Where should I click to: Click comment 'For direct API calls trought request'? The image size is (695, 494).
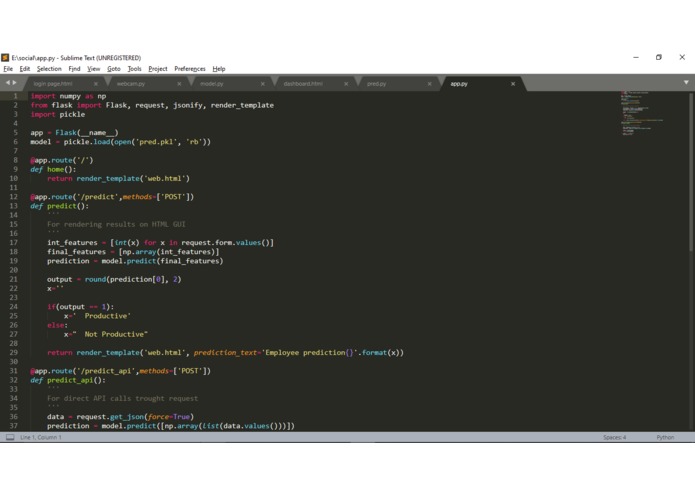pos(123,398)
